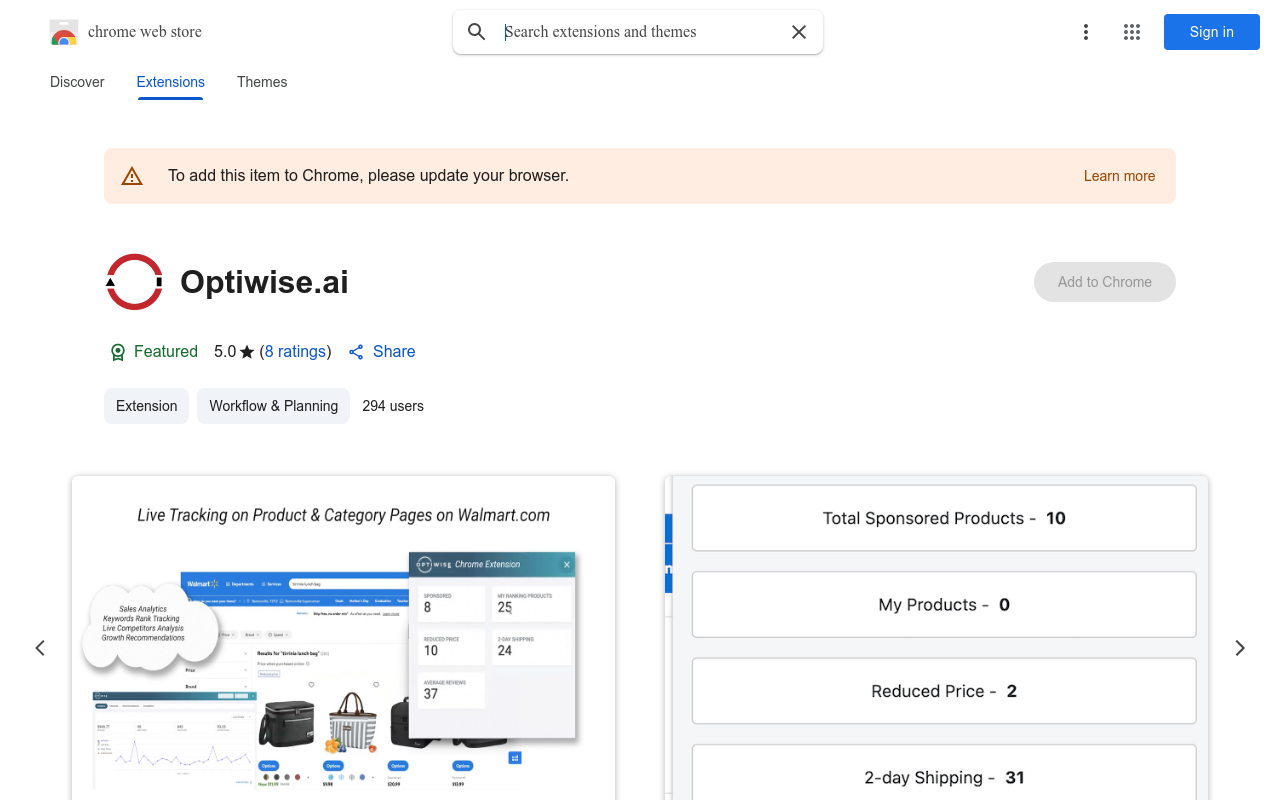The height and width of the screenshot is (800, 1280).
Task: Click the Optiwise.ai title text
Action: tap(264, 282)
